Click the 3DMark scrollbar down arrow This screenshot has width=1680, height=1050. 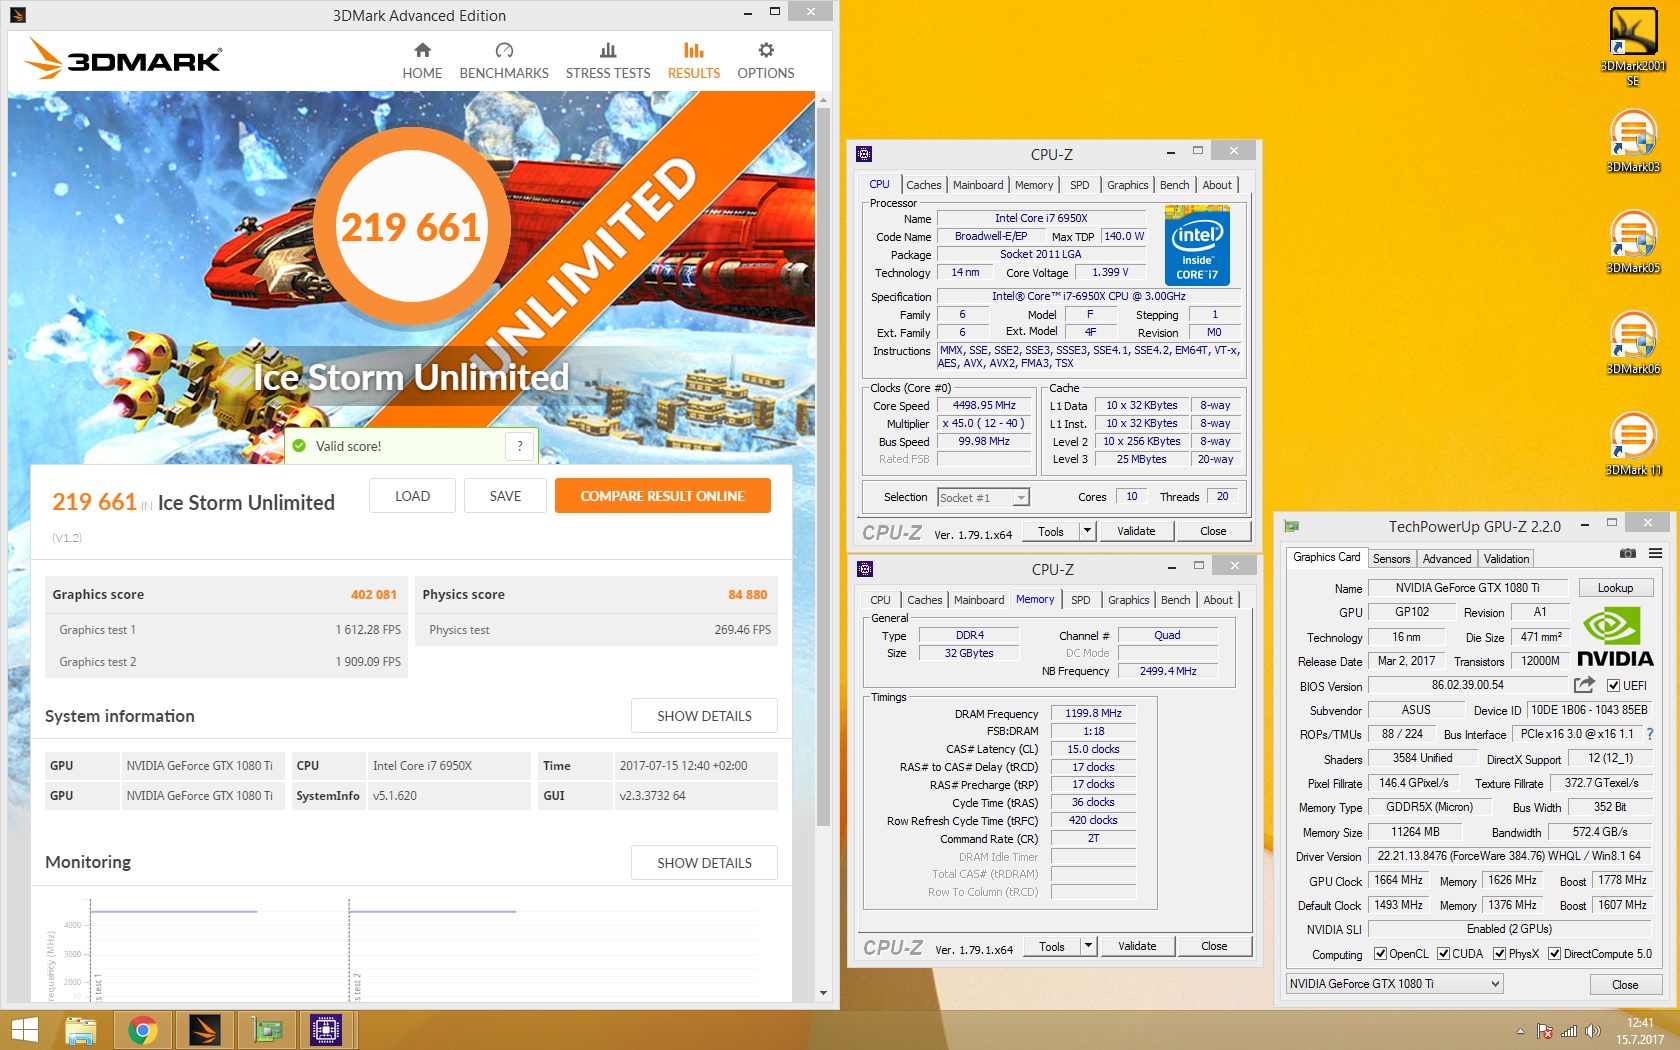823,993
